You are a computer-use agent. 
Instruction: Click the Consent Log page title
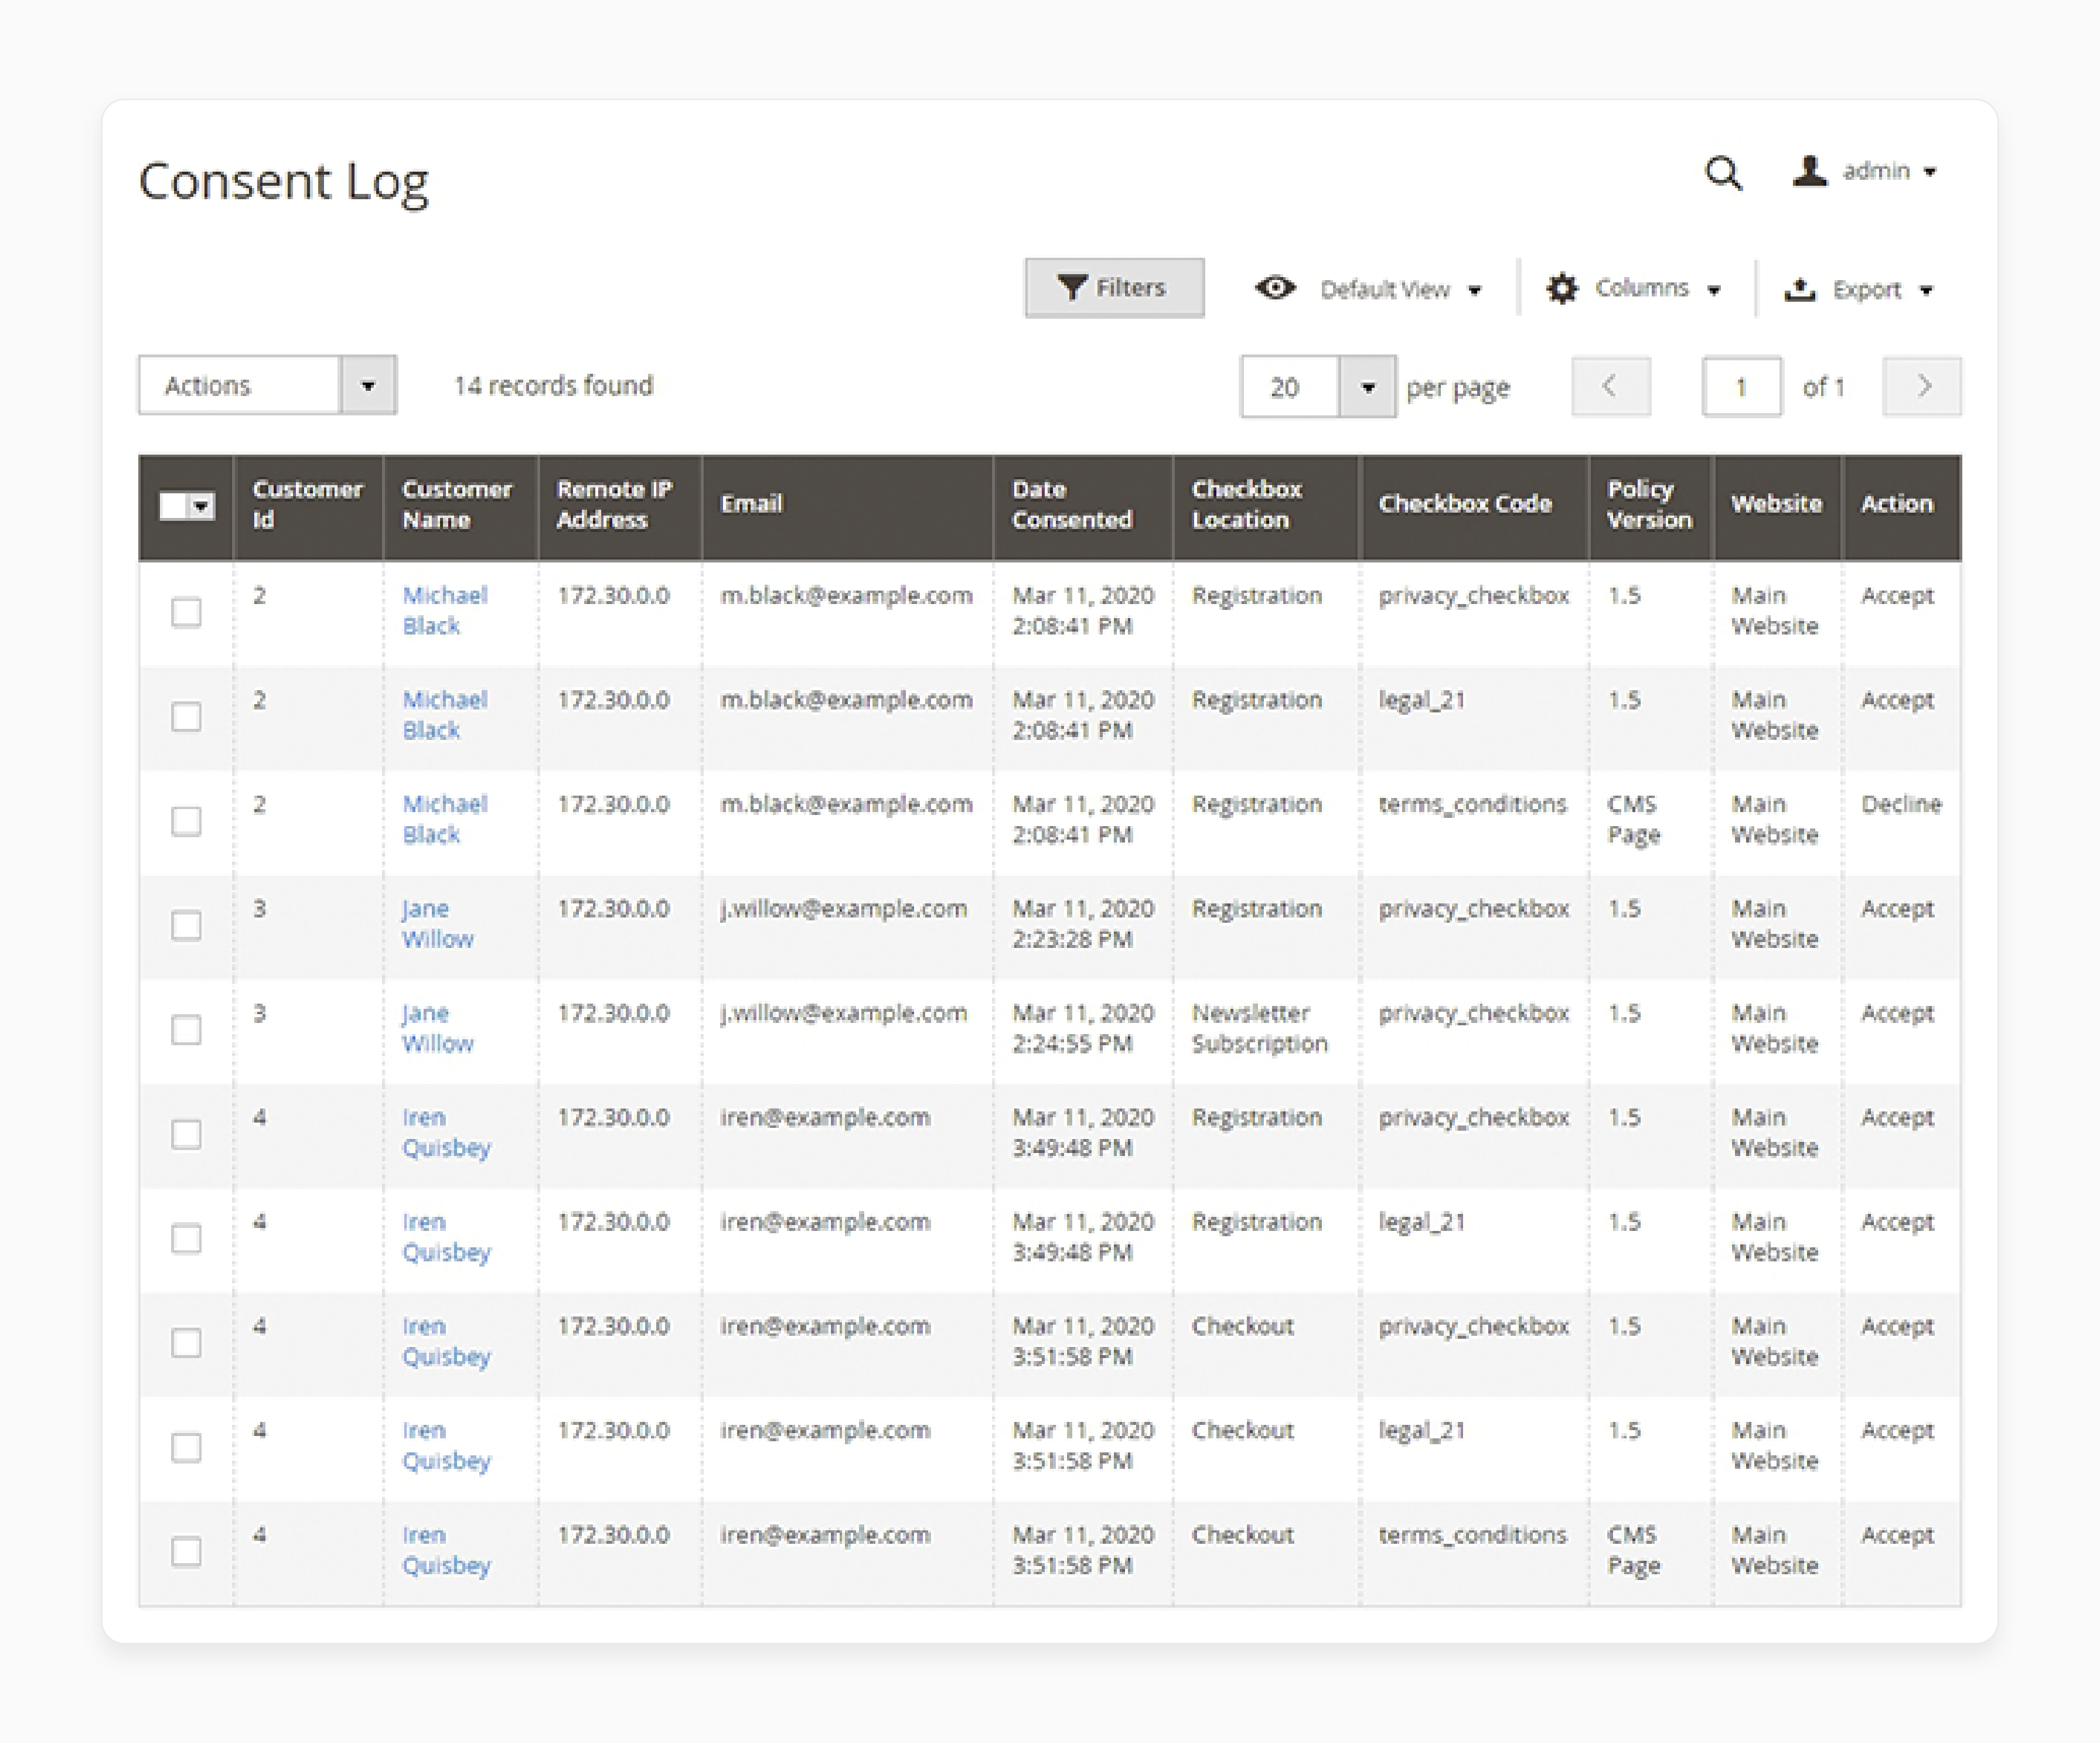coord(284,183)
